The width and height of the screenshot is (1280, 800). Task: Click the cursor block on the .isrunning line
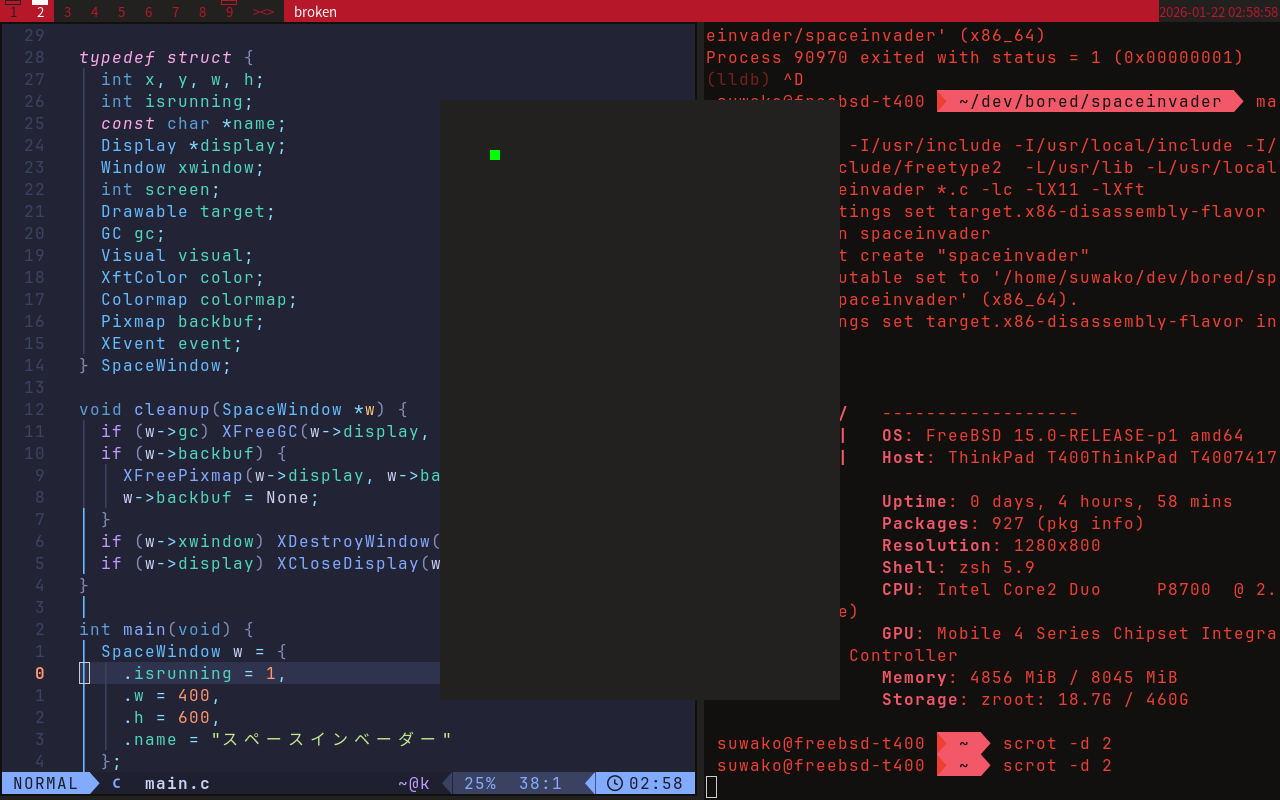point(85,673)
